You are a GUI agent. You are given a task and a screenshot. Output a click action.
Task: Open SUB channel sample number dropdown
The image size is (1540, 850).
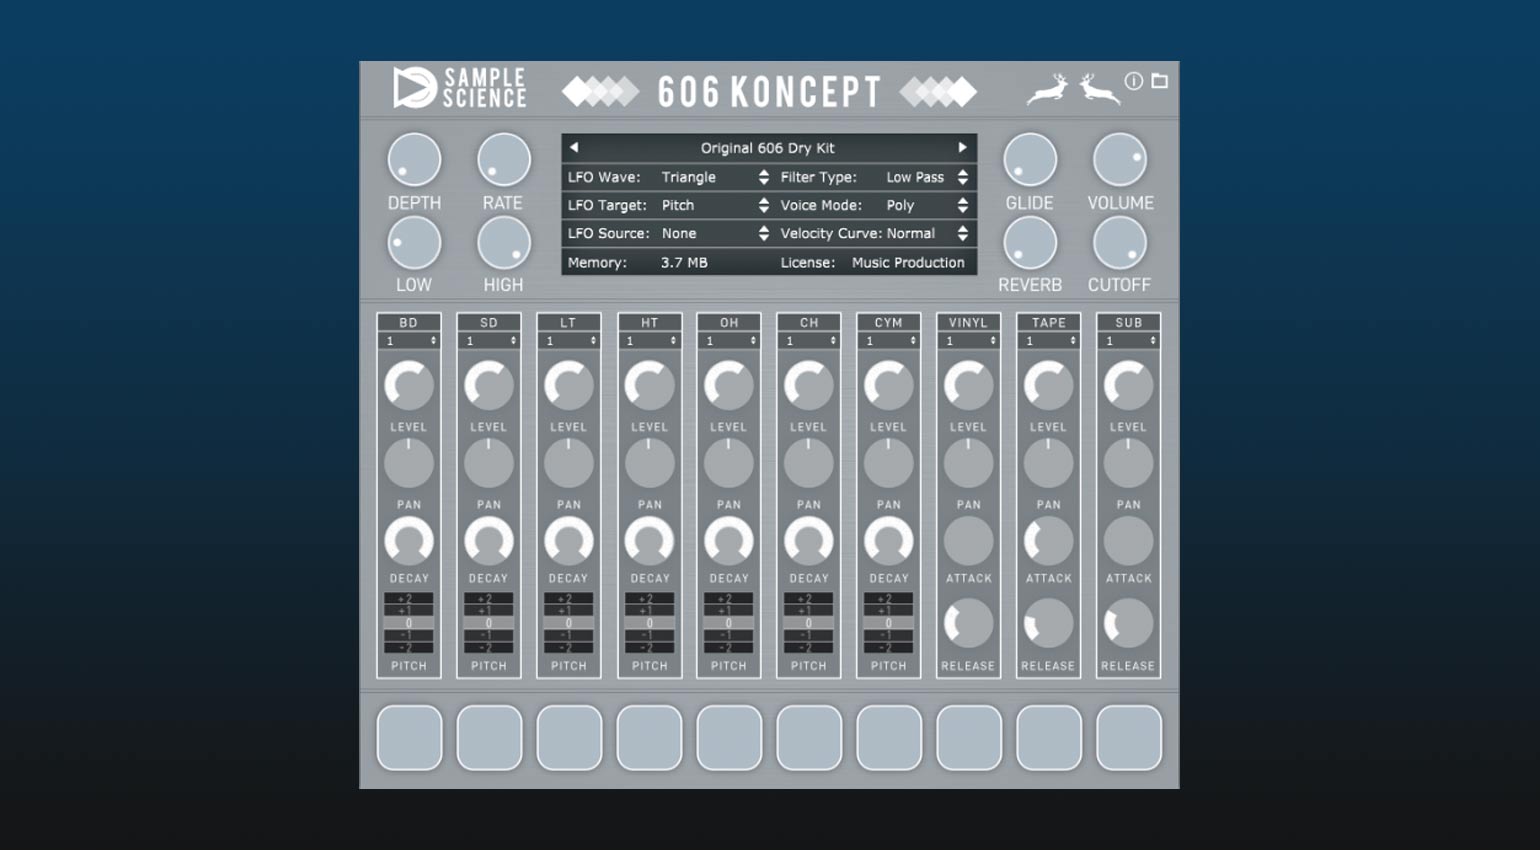[1129, 341]
